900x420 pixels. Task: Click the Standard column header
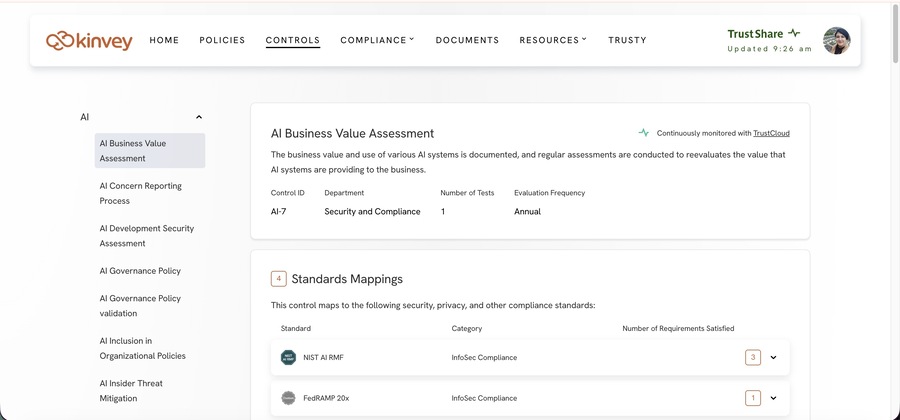(296, 329)
